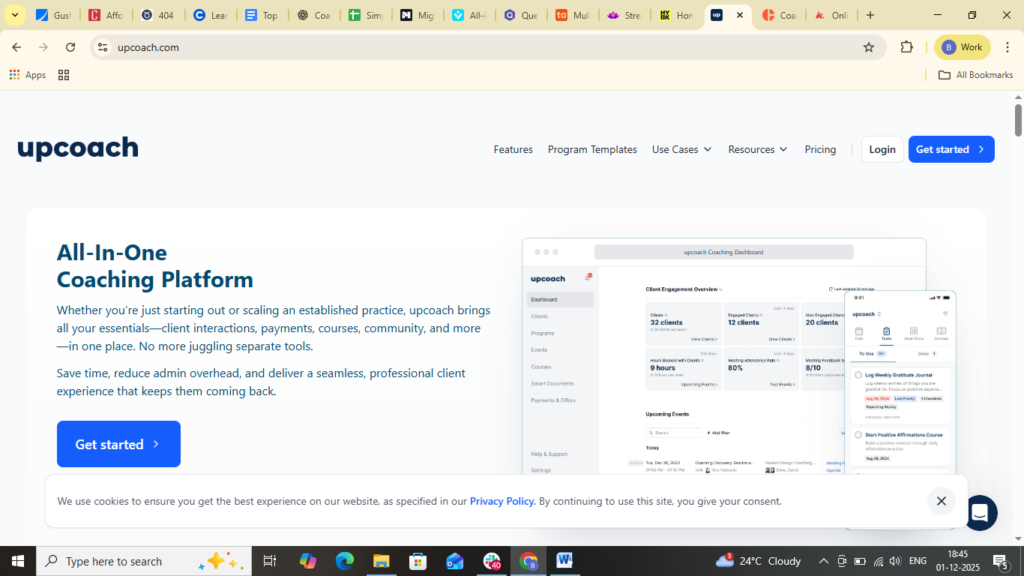Expand the Resources dropdown menu
Screen dimensions: 1024x576
(757, 149)
